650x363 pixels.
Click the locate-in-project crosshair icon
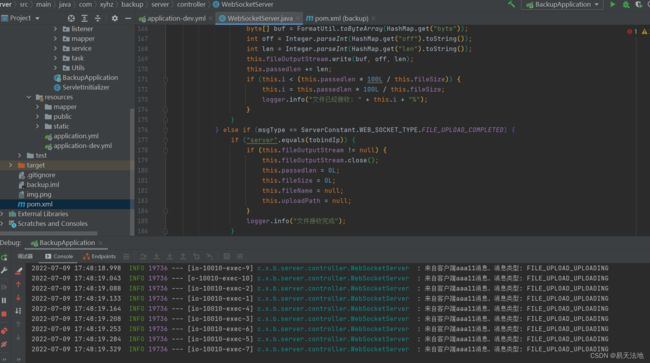pos(71,18)
